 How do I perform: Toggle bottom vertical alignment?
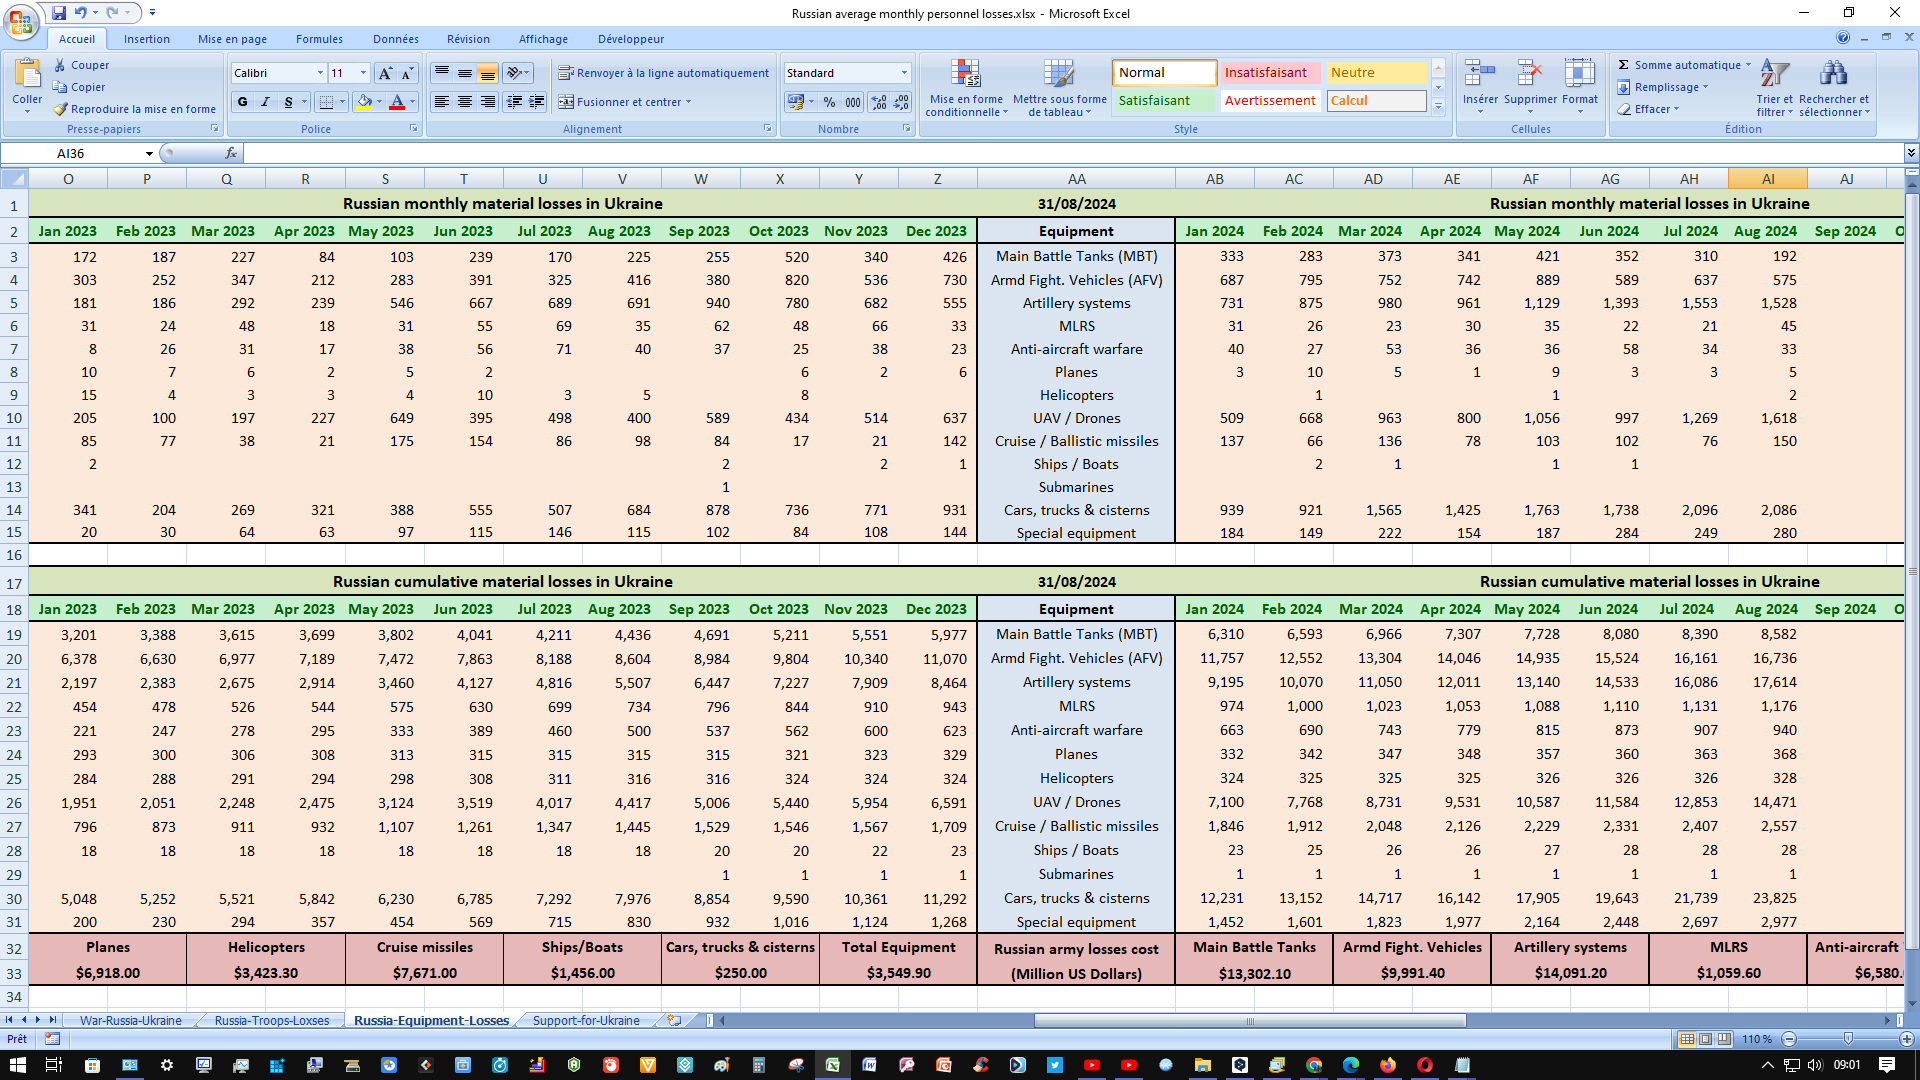click(x=487, y=73)
